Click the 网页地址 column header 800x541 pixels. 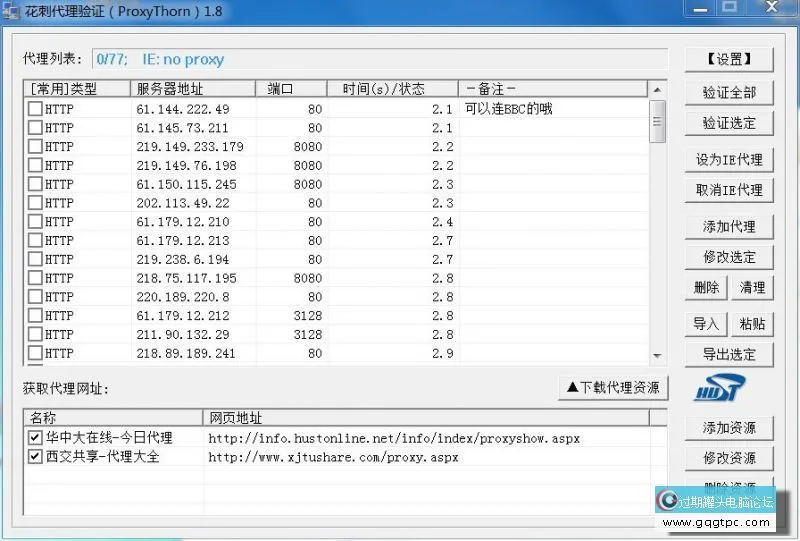pos(427,418)
